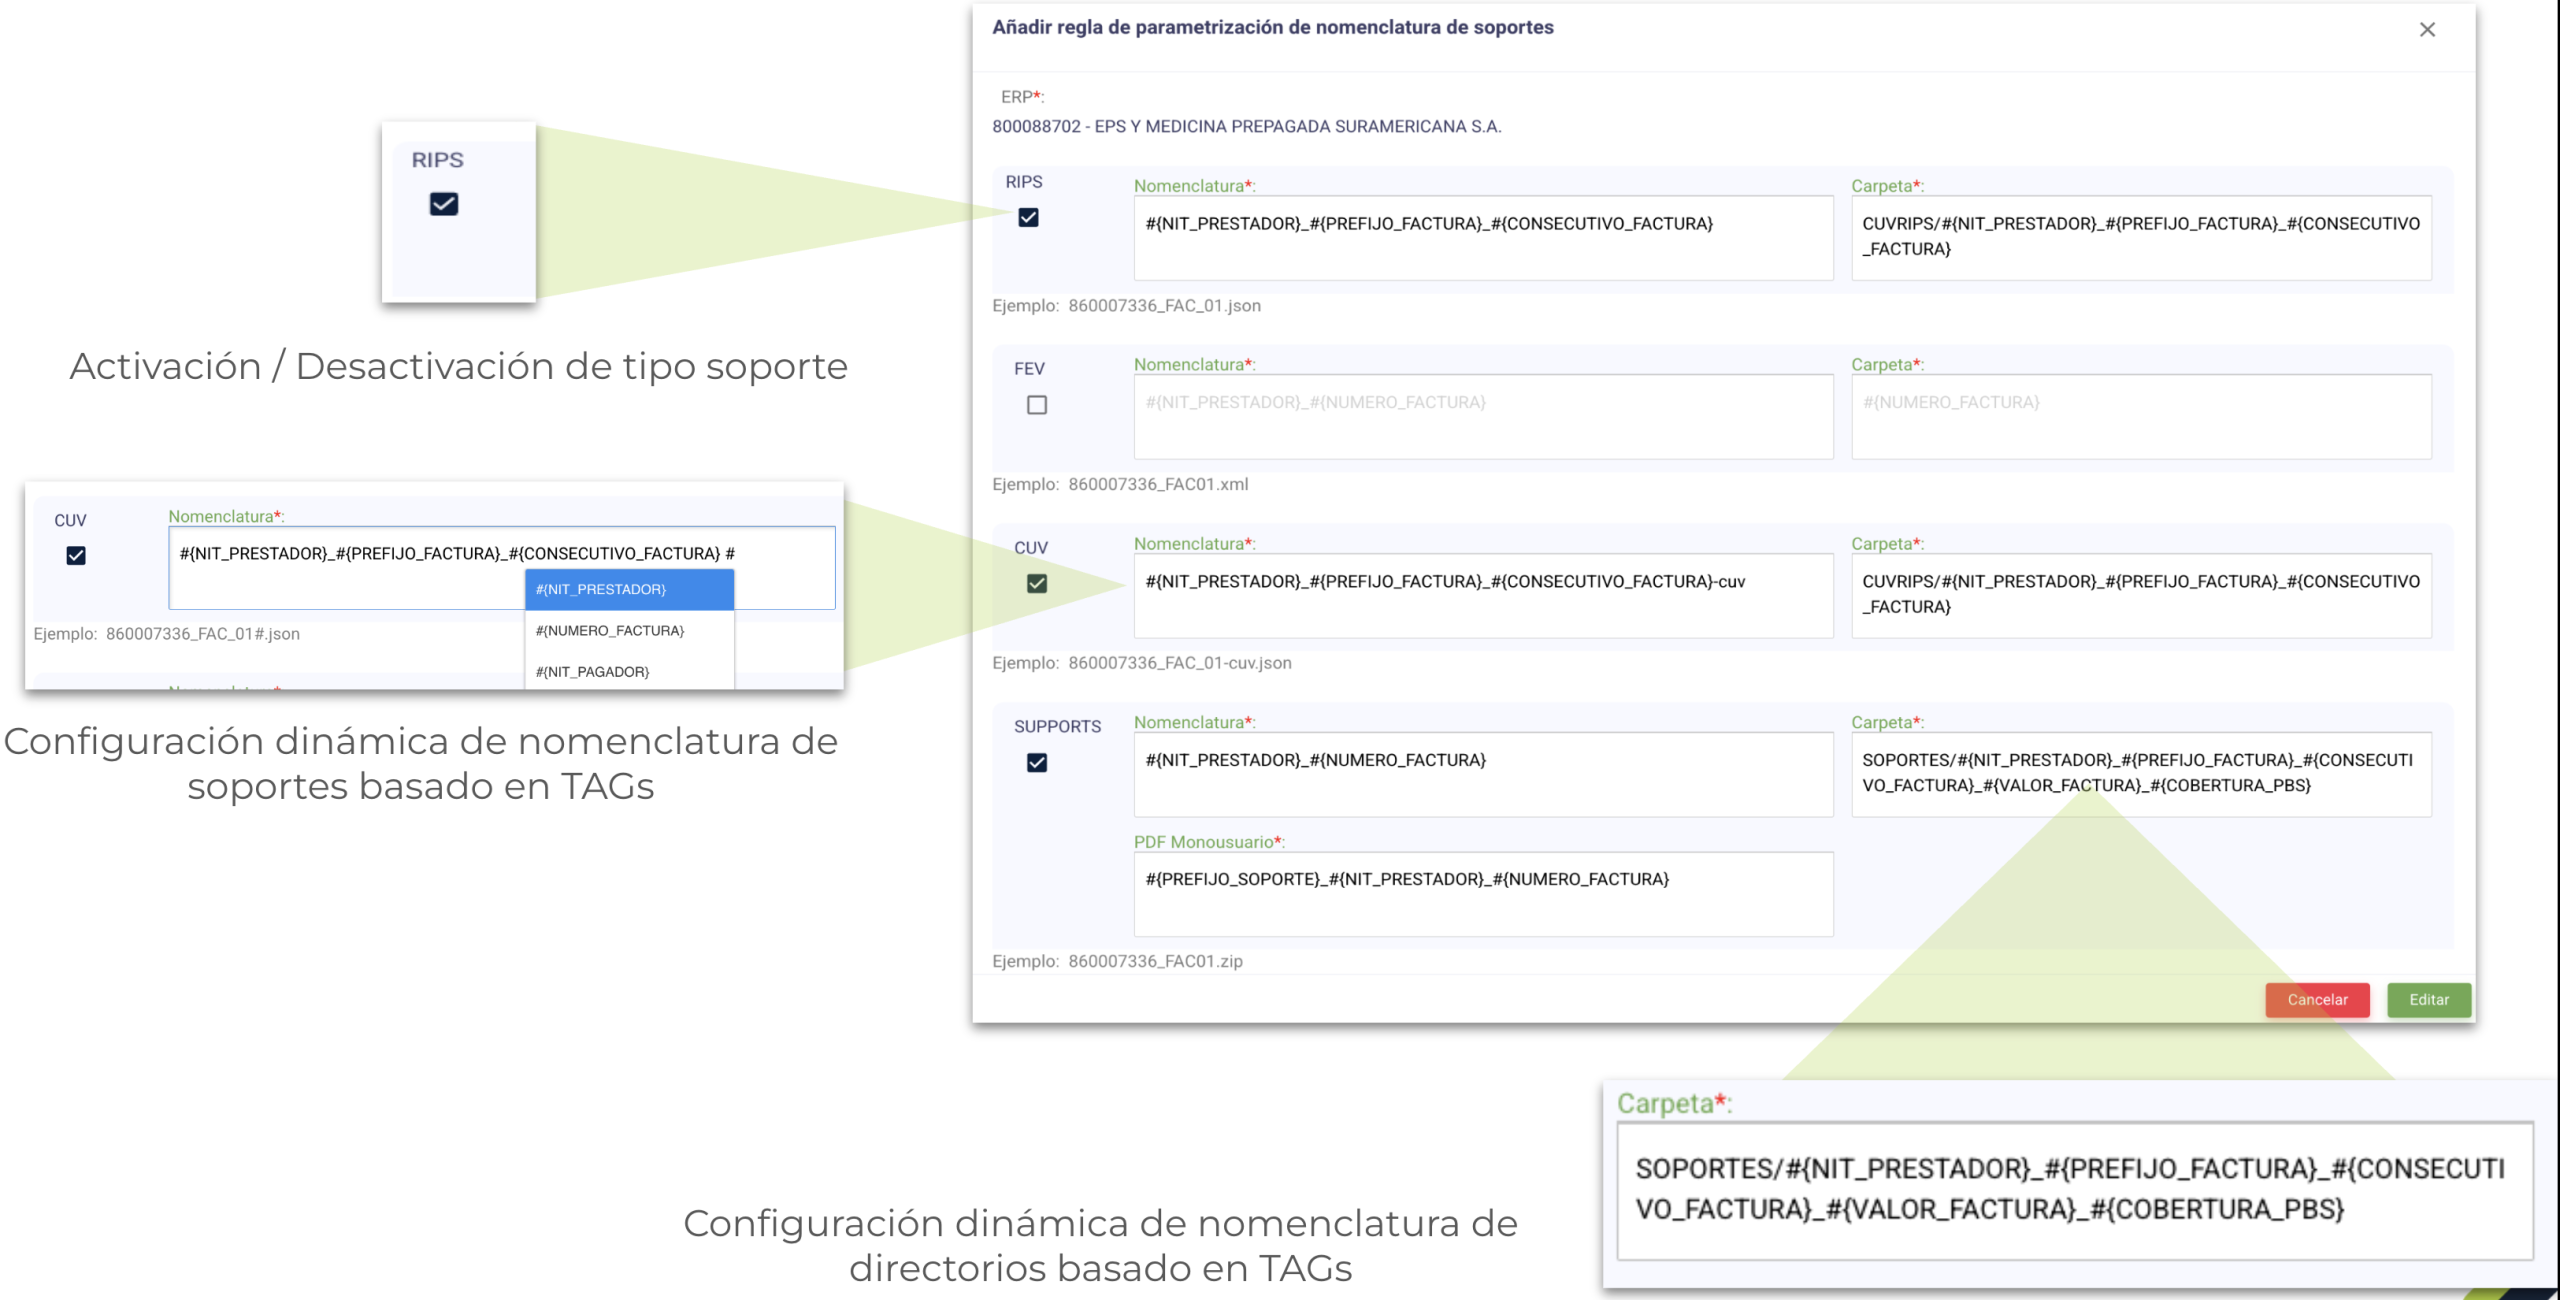2560x1300 pixels.
Task: Click the enlarged Carpeta field callout
Action: [x=2075, y=1190]
